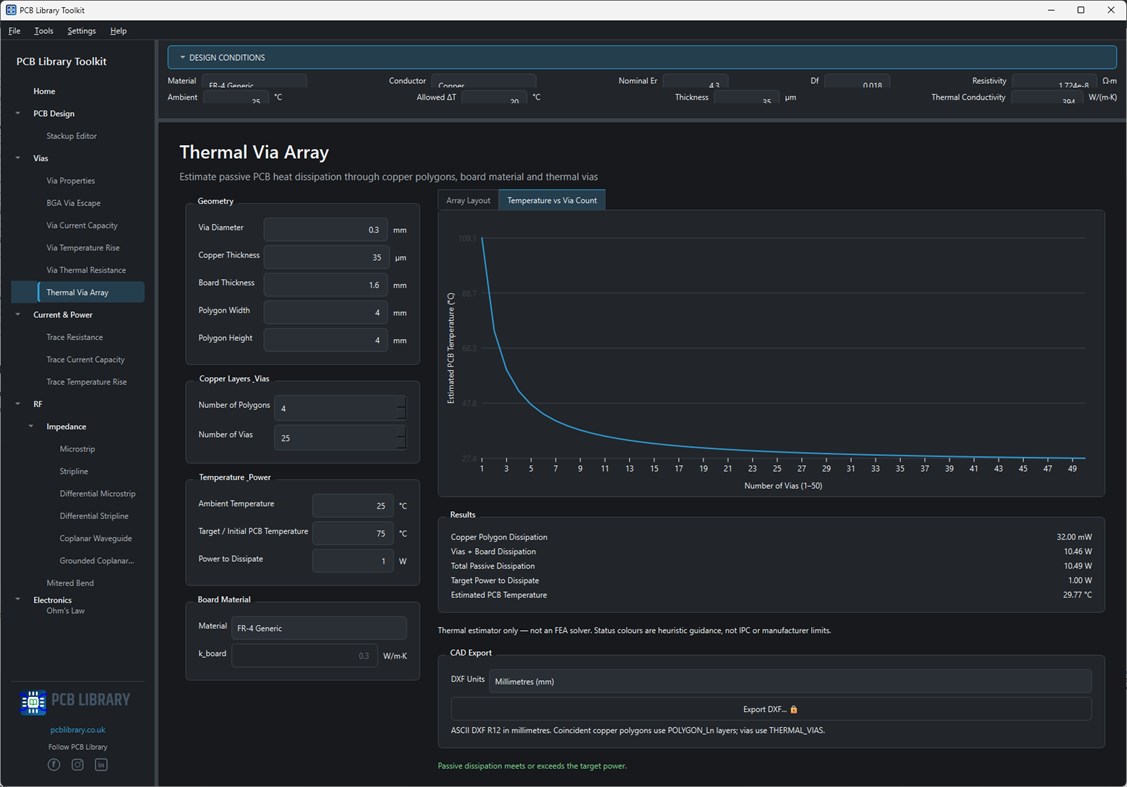
Task: Select Ohm's Law under Electronics
Action: point(65,611)
